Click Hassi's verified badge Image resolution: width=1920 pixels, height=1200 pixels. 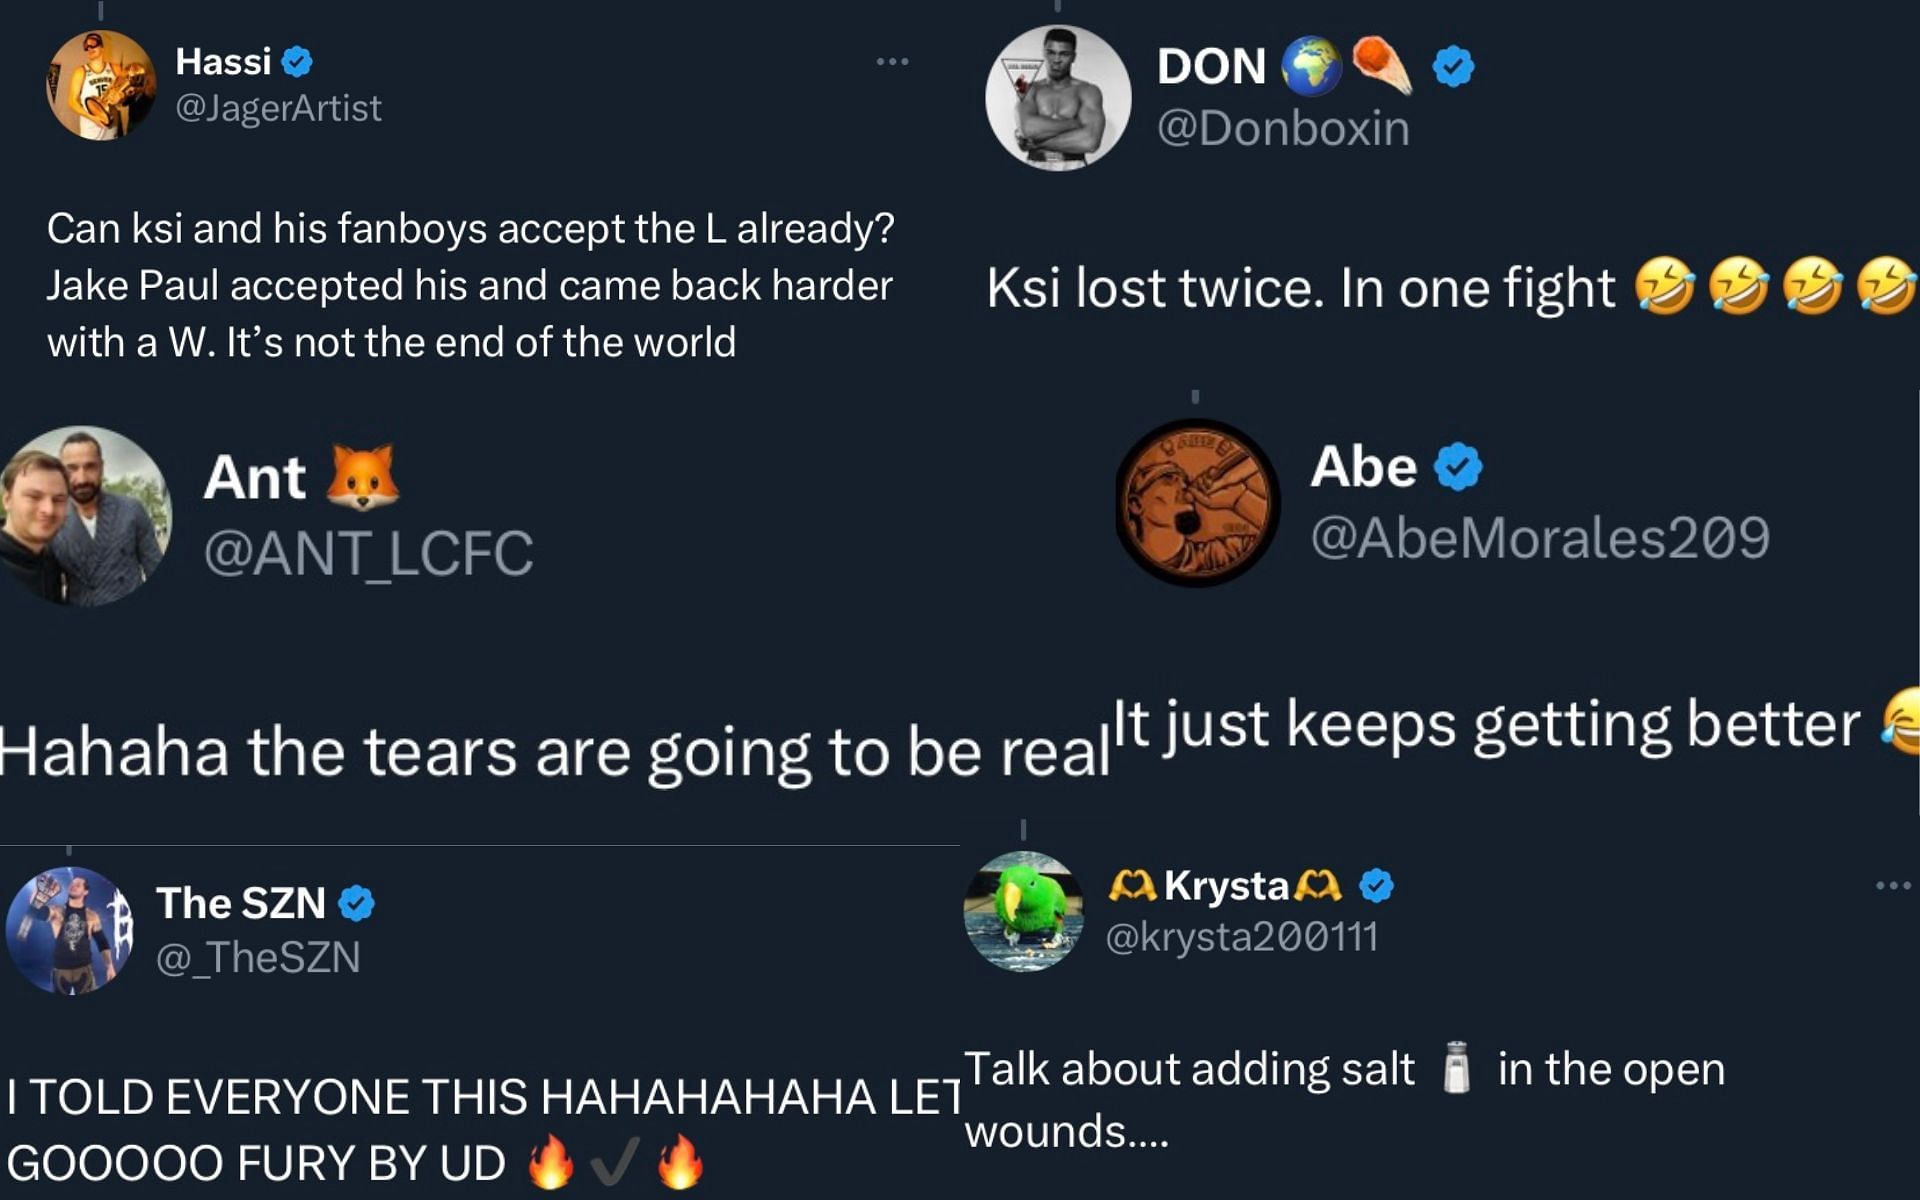click(297, 62)
